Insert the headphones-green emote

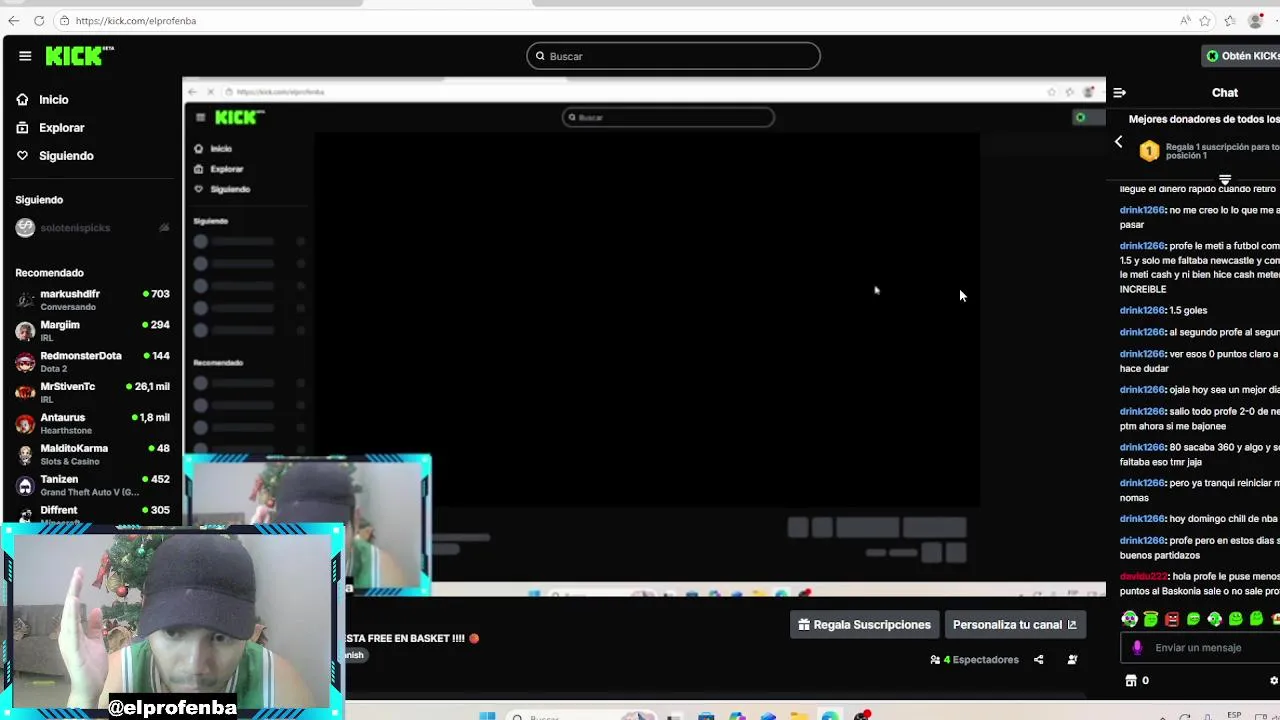[x=1130, y=619]
